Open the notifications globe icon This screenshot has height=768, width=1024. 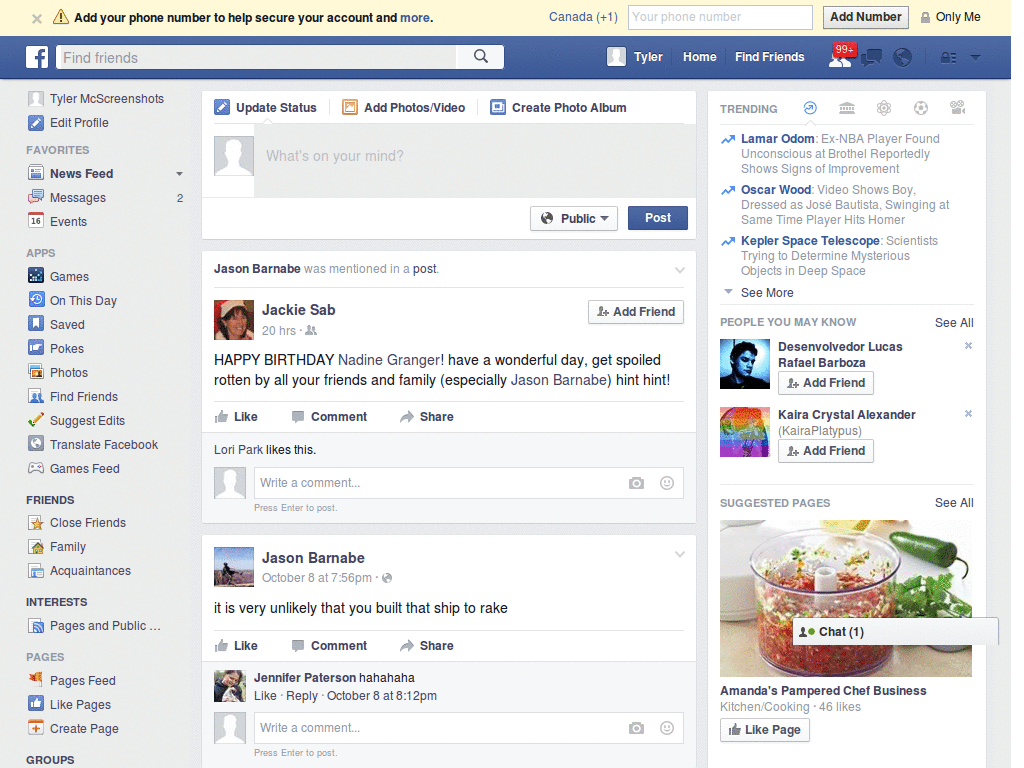(x=903, y=57)
